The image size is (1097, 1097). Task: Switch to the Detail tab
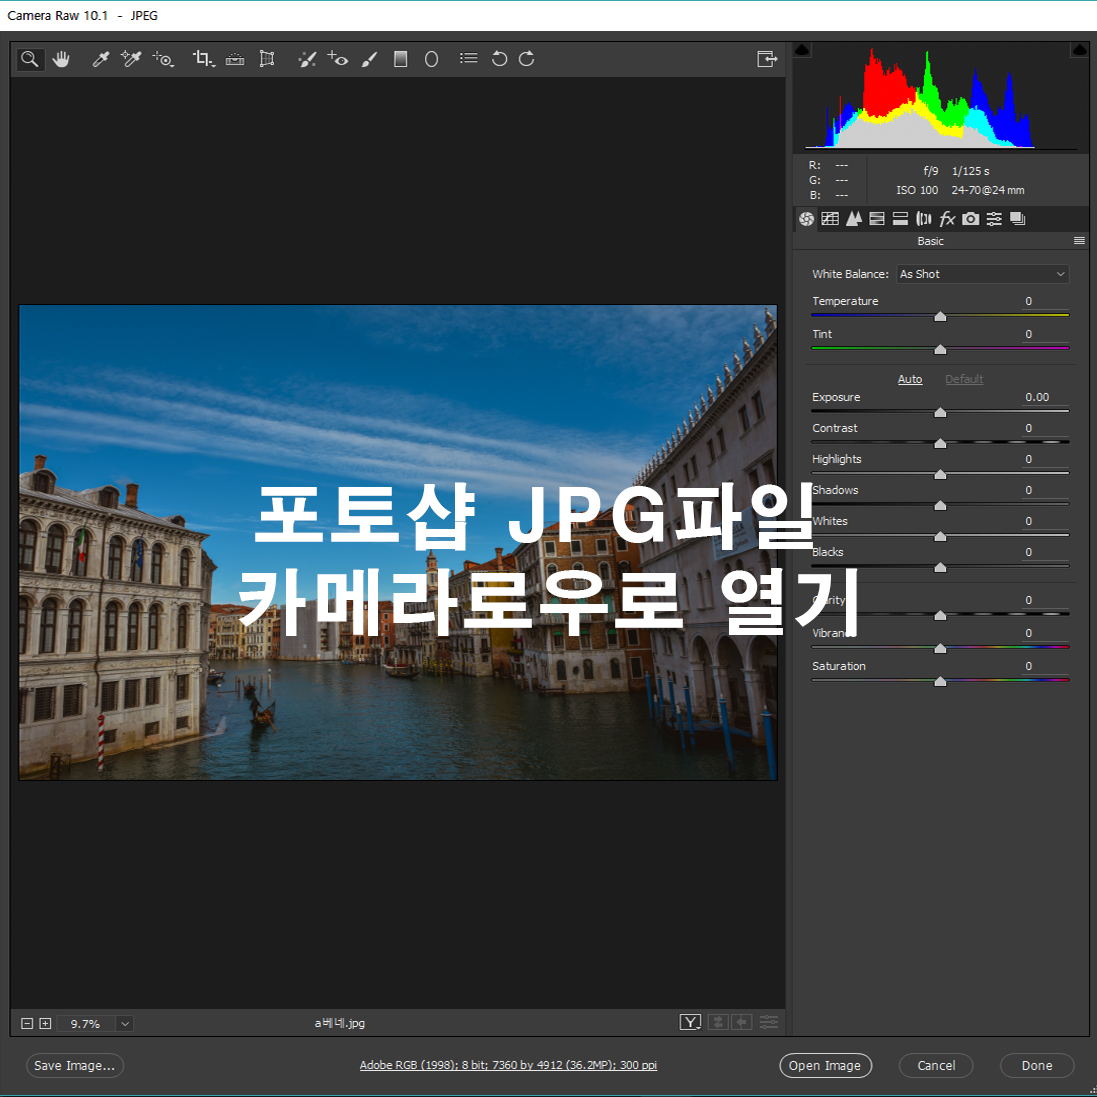point(854,219)
